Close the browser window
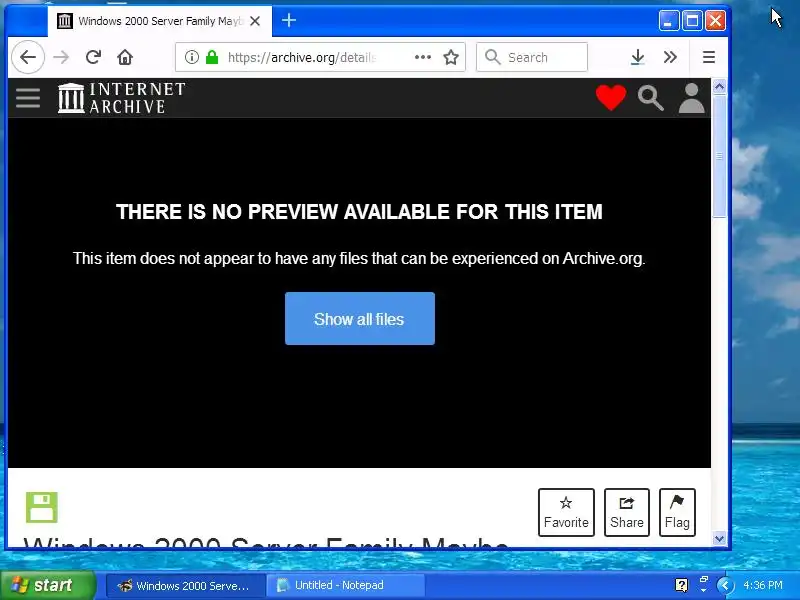 715,21
